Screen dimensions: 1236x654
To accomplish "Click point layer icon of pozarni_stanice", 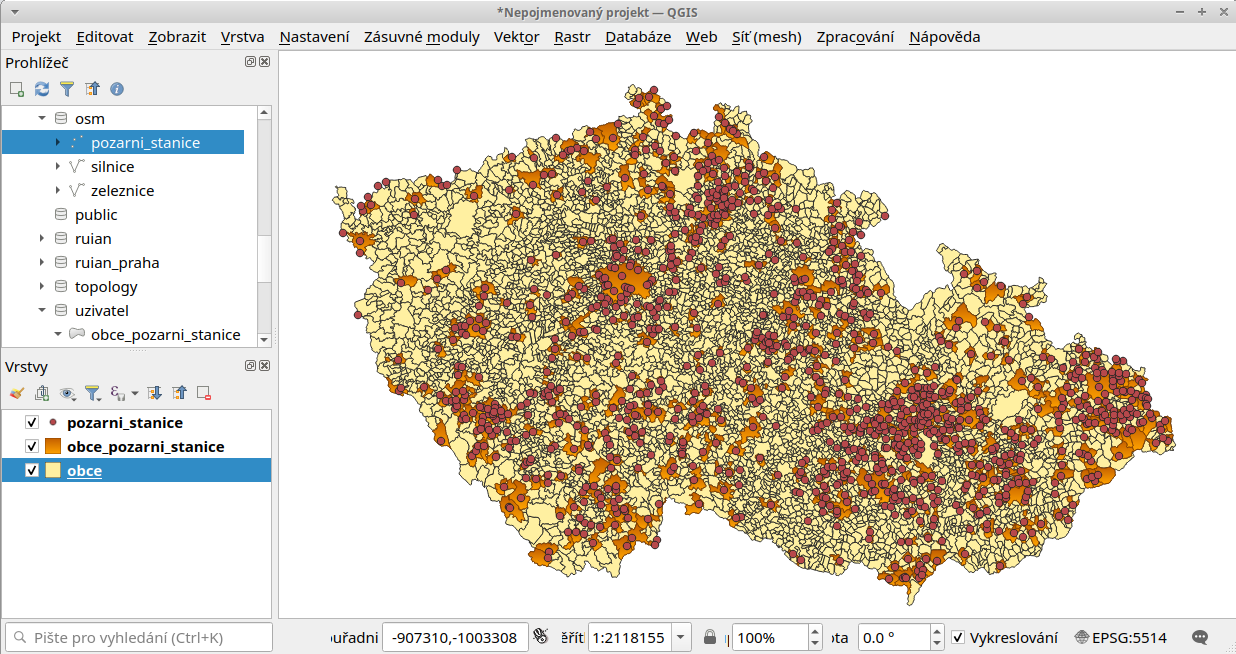I will click(x=79, y=143).
